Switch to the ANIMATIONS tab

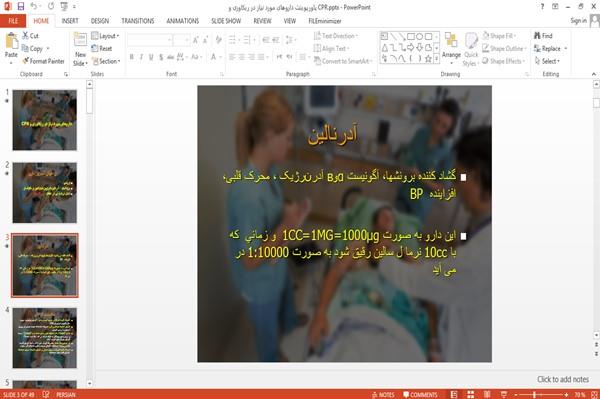click(x=183, y=21)
